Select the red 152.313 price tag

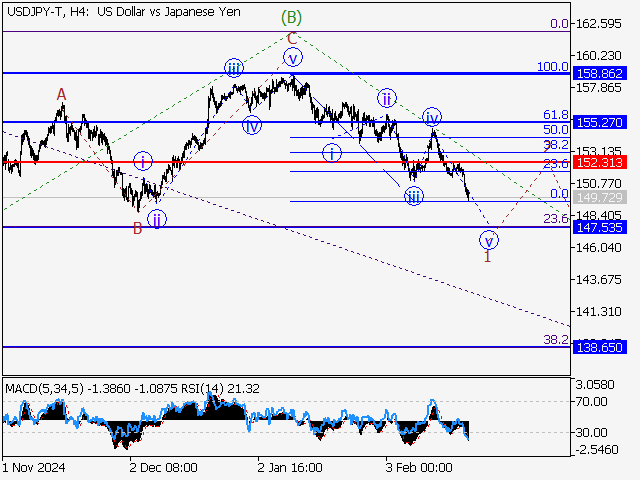599,162
